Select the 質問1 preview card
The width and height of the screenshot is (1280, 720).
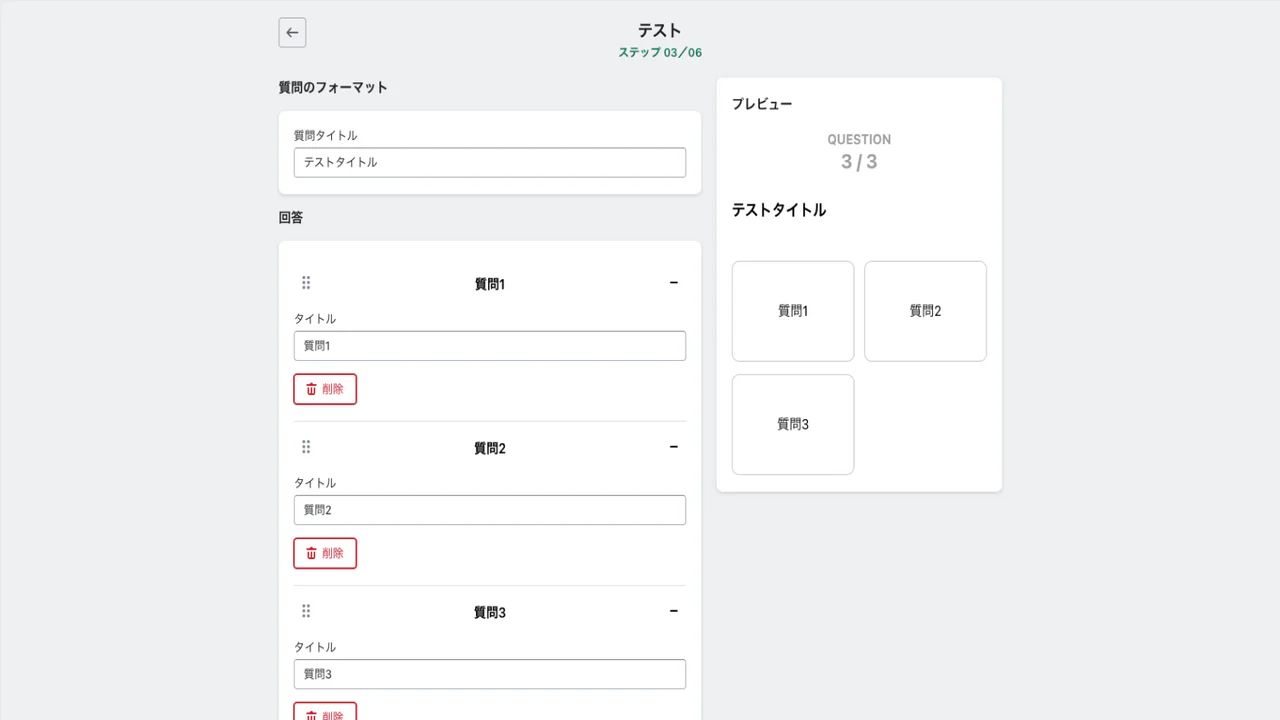click(793, 311)
